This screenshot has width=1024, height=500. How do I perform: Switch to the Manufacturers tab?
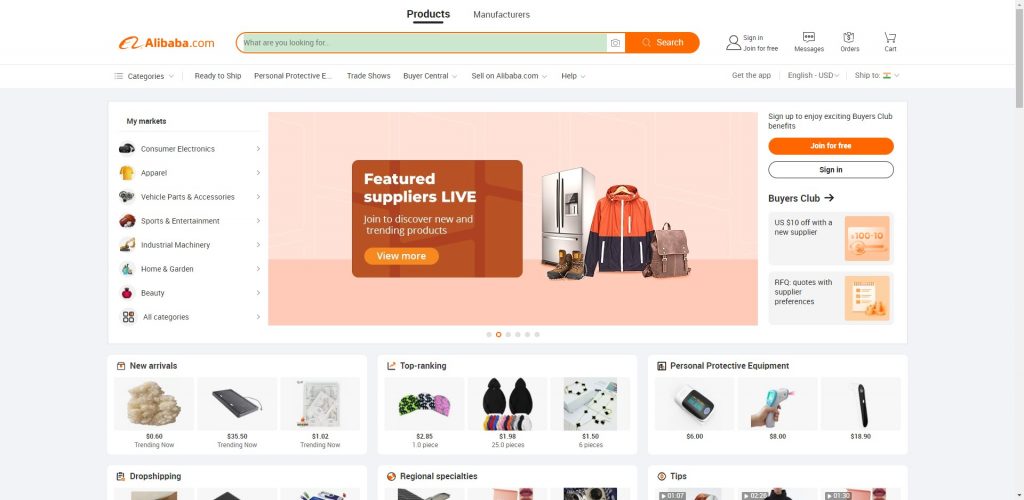pos(502,14)
